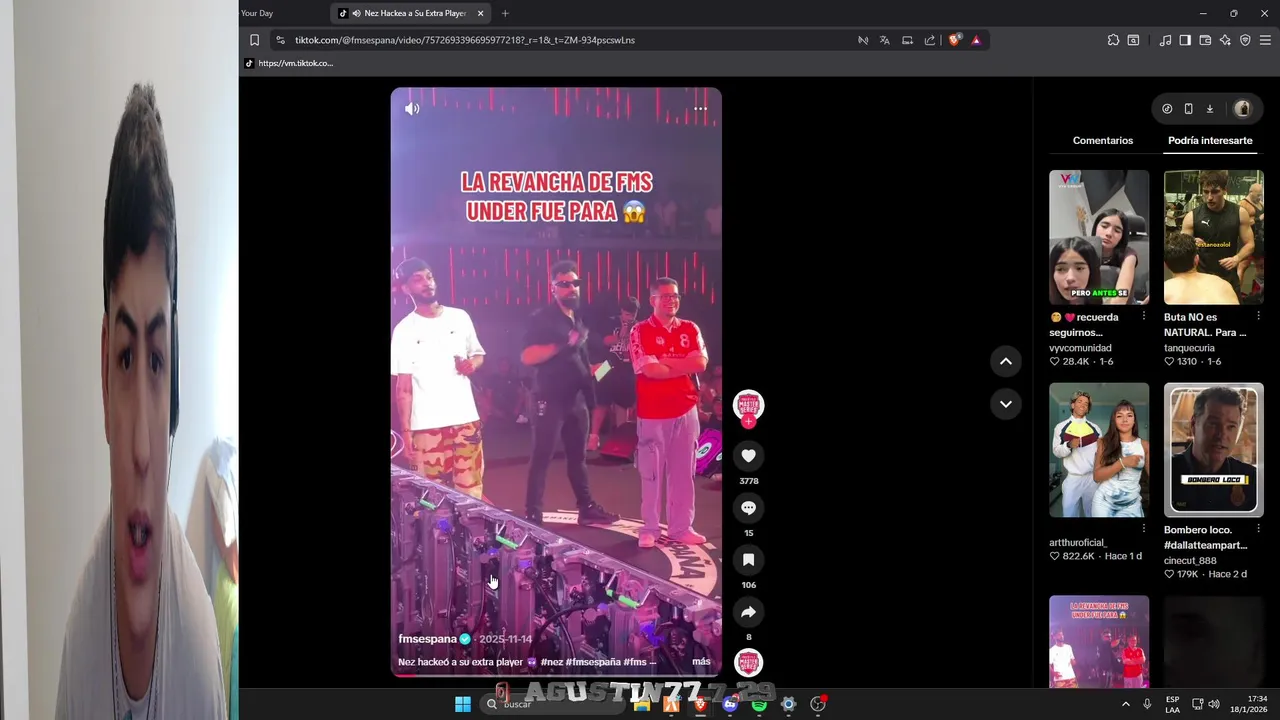Open the Windows Start menu
Screen dimensions: 1280x720
click(463, 704)
